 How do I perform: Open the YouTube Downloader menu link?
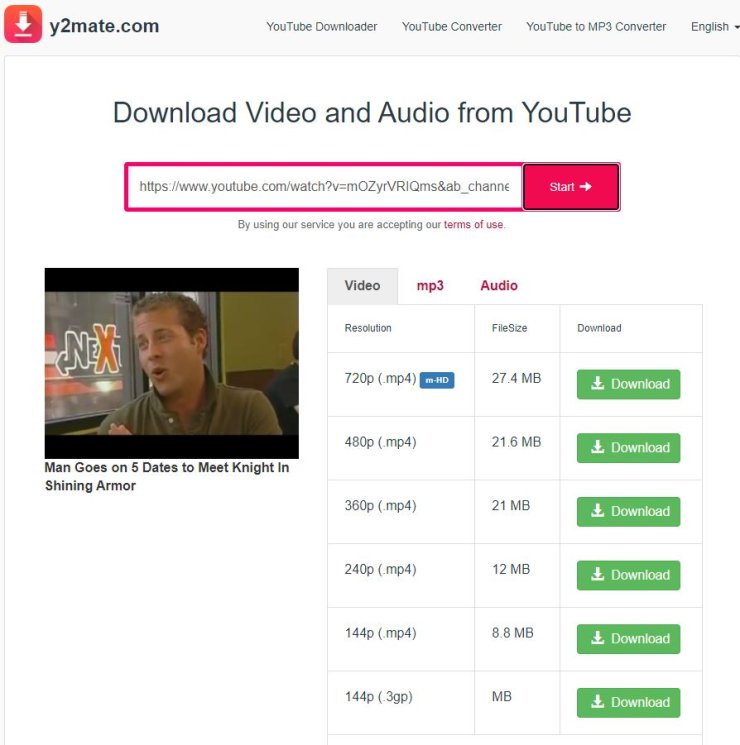click(321, 27)
